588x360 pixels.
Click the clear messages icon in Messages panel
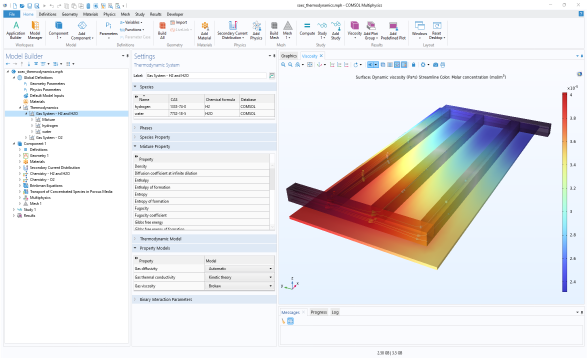(x=284, y=321)
